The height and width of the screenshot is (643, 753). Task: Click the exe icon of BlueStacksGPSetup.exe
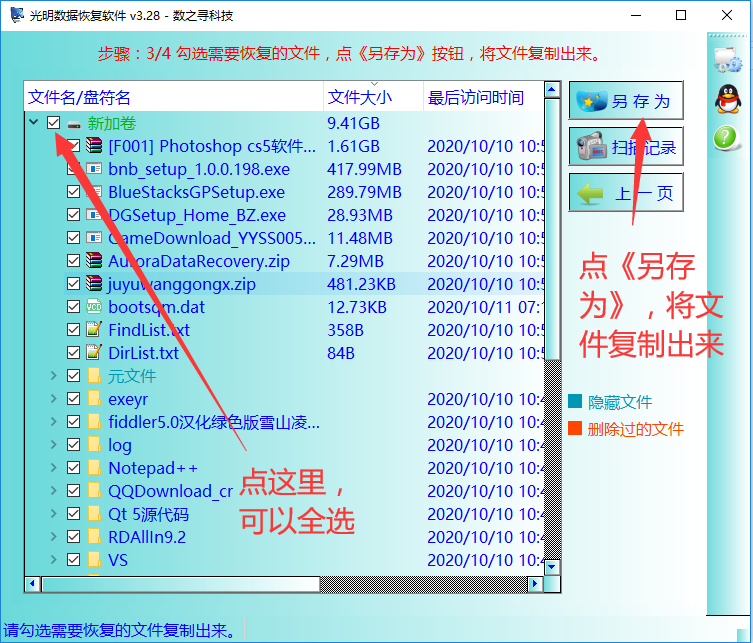point(94,192)
